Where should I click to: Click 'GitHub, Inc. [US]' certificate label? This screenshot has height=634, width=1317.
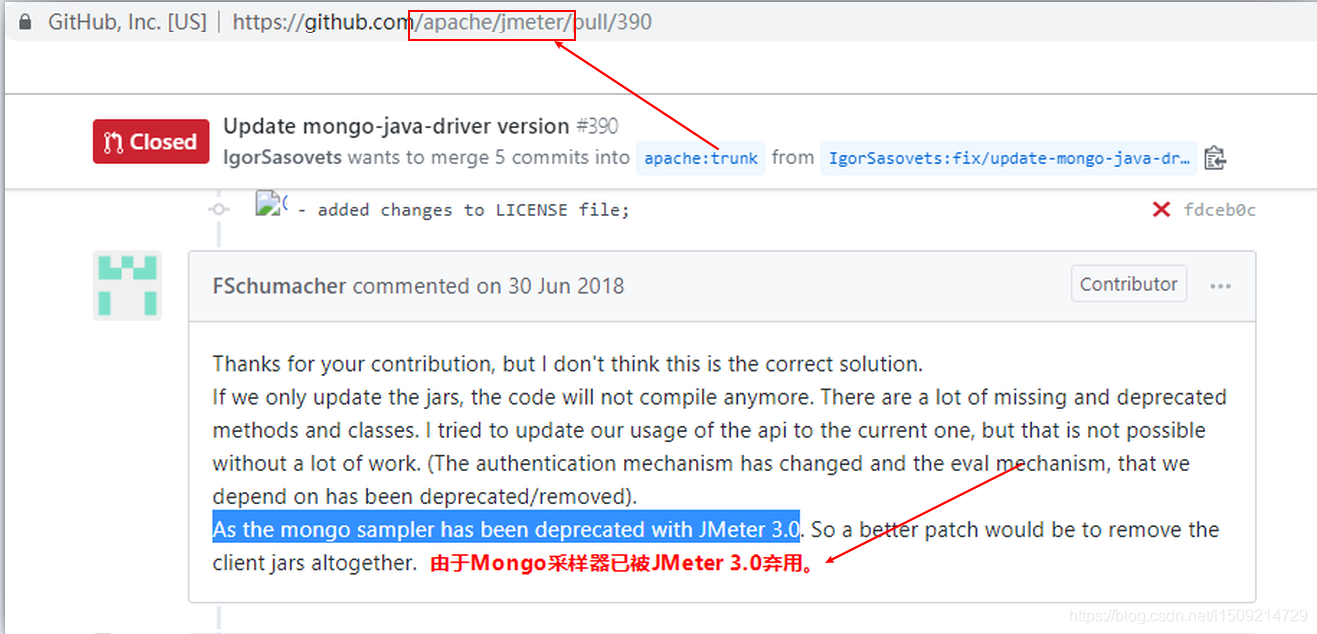[127, 22]
